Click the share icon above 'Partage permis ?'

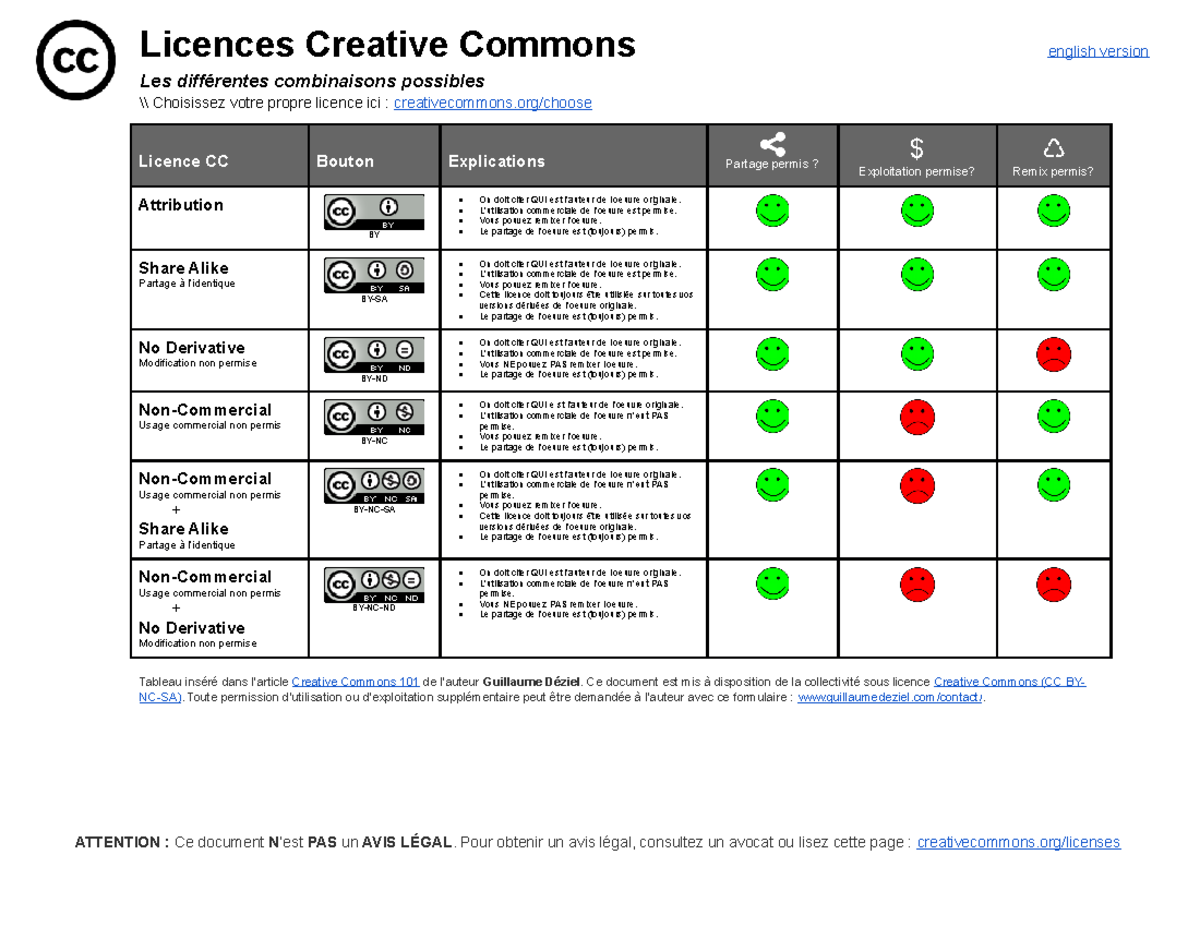[x=771, y=142]
